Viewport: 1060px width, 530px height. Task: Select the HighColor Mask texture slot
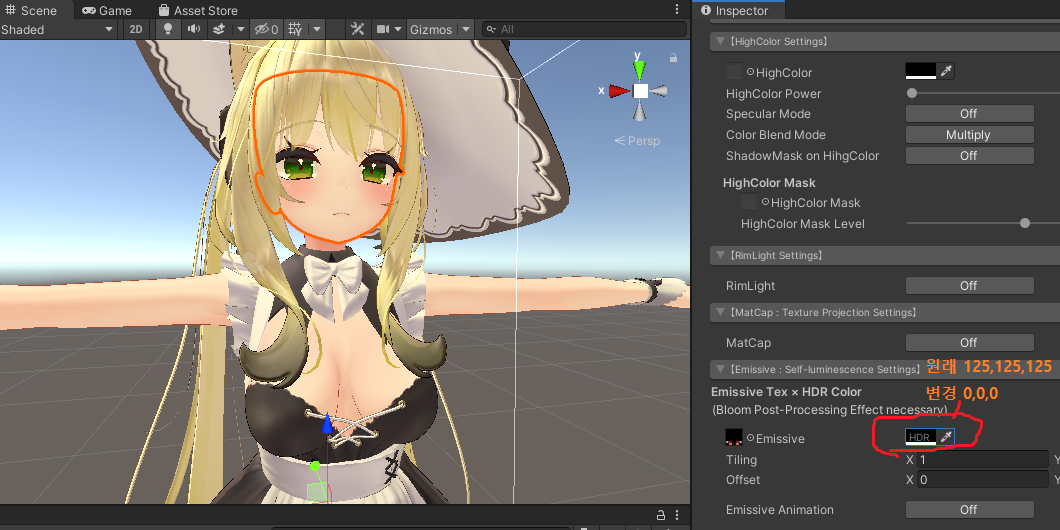point(748,201)
